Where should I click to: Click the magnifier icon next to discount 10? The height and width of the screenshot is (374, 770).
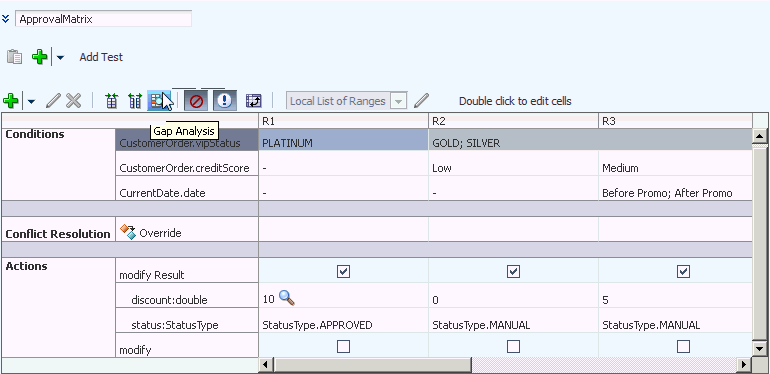click(287, 298)
